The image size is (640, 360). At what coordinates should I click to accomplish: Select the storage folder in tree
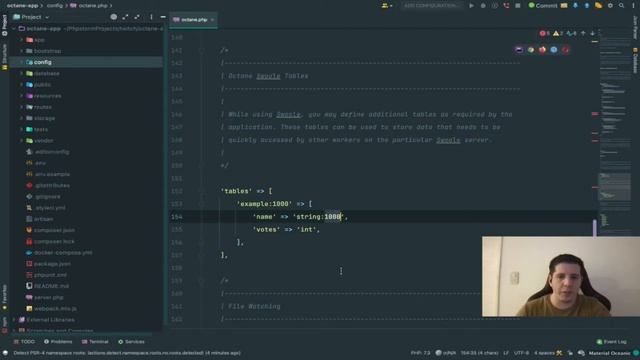44,118
